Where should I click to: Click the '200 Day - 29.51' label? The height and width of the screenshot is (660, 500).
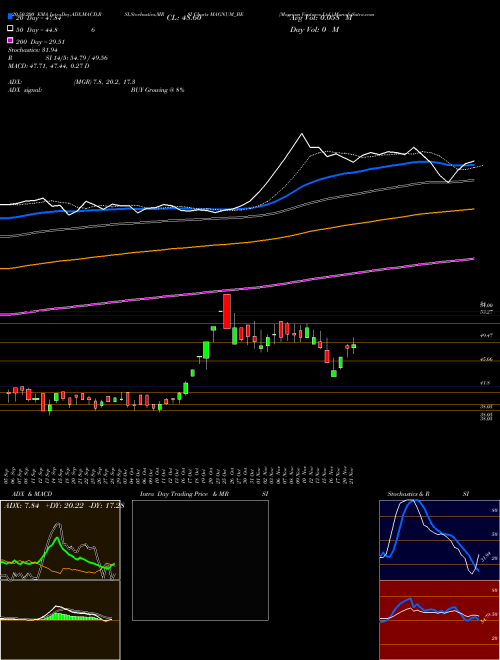[40, 42]
